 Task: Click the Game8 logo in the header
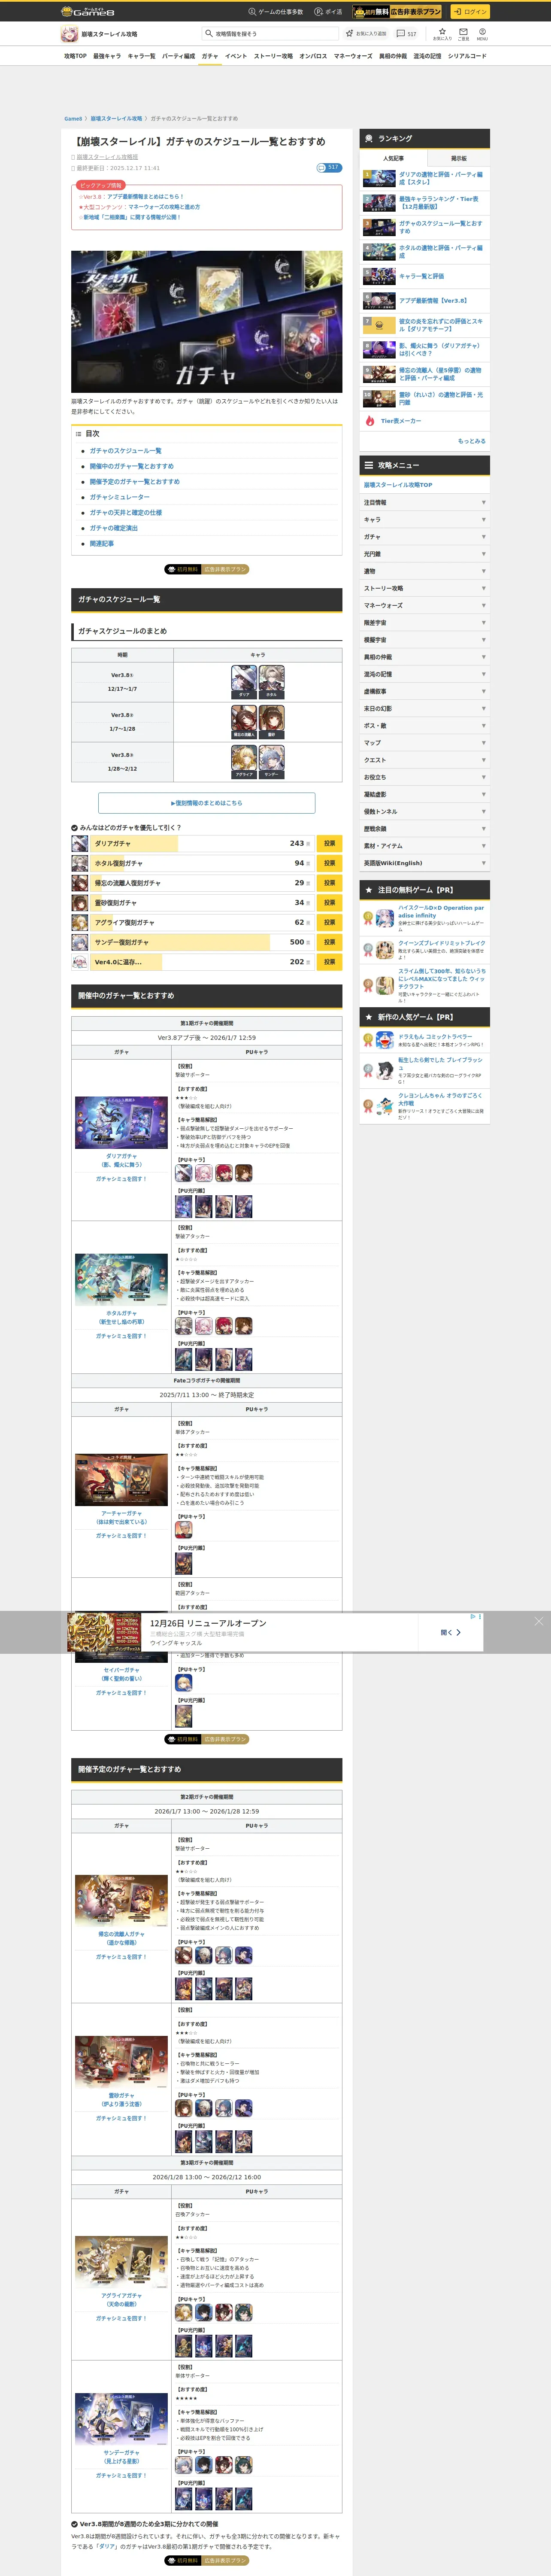coord(88,12)
